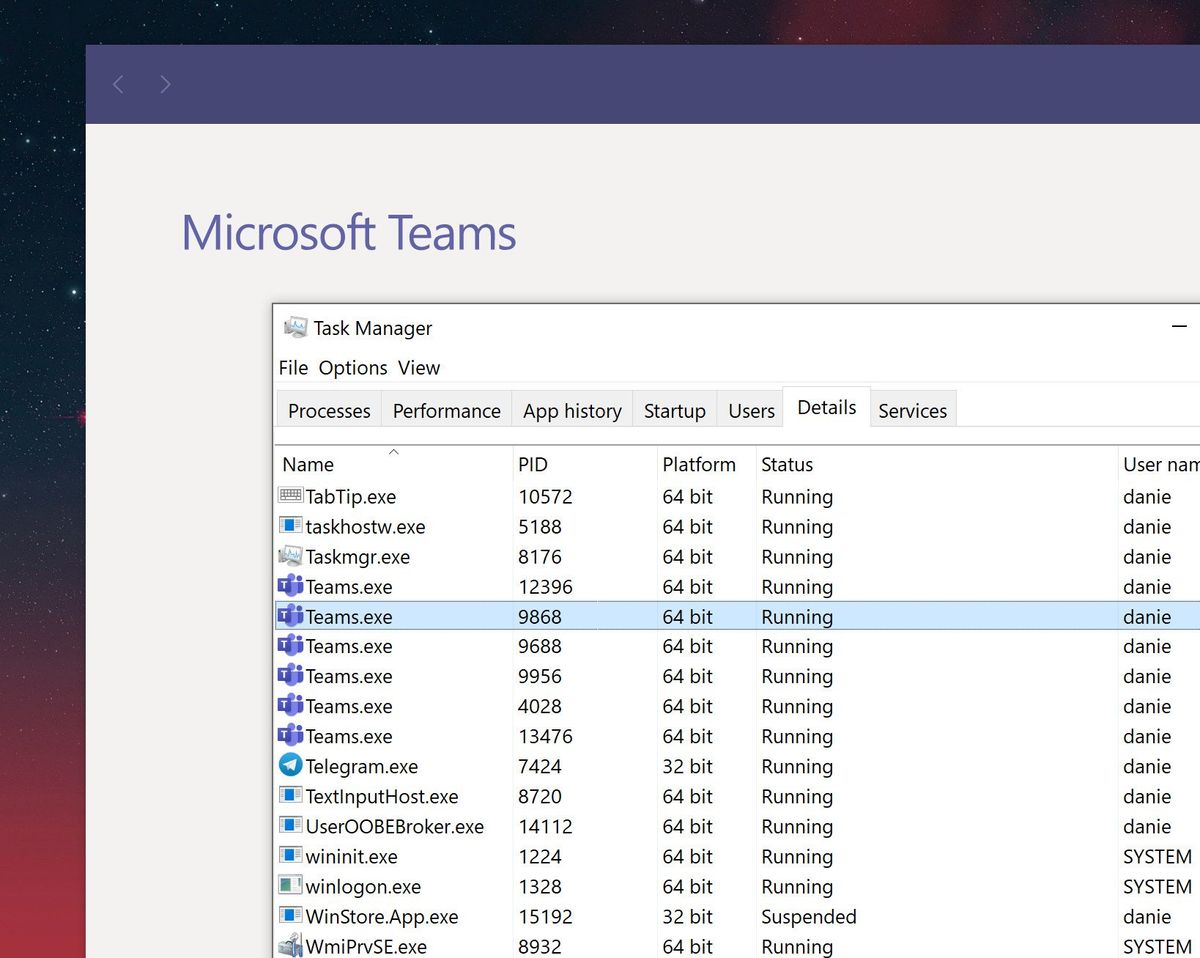Click the taskhostw.exe process icon
This screenshot has height=958, width=1200.
pos(290,526)
